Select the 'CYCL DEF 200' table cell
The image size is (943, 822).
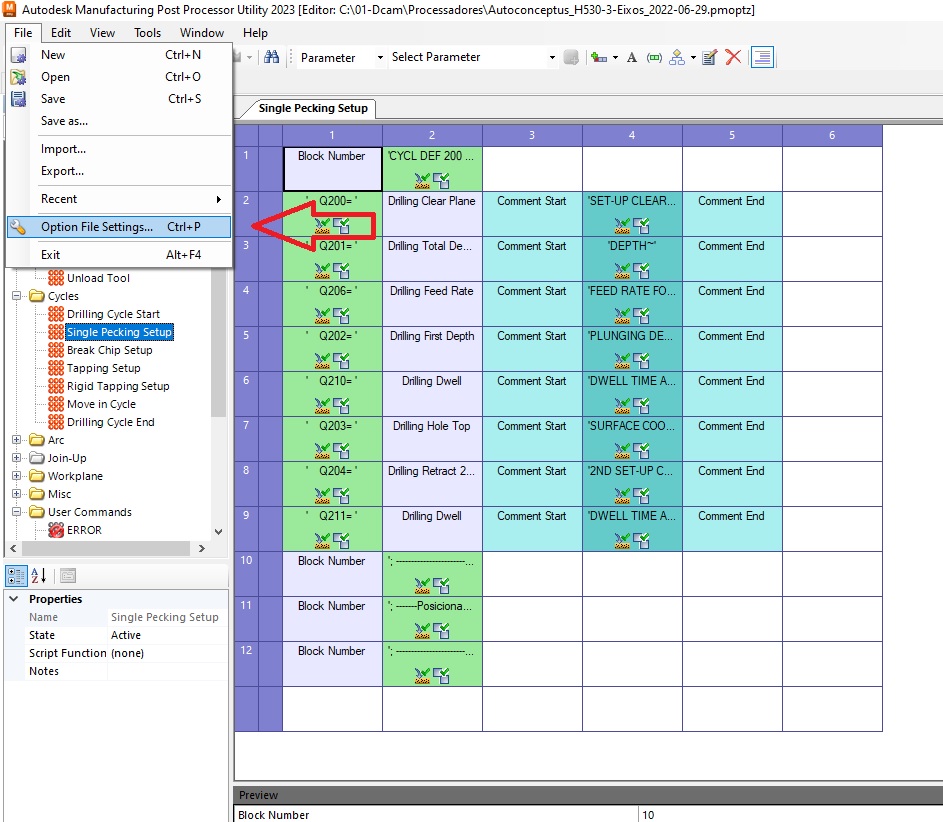click(x=432, y=169)
